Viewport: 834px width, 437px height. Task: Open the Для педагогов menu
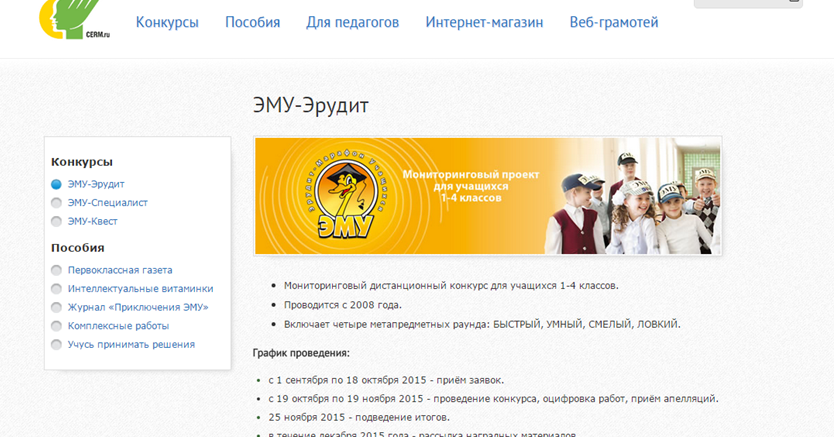pyautogui.click(x=353, y=22)
